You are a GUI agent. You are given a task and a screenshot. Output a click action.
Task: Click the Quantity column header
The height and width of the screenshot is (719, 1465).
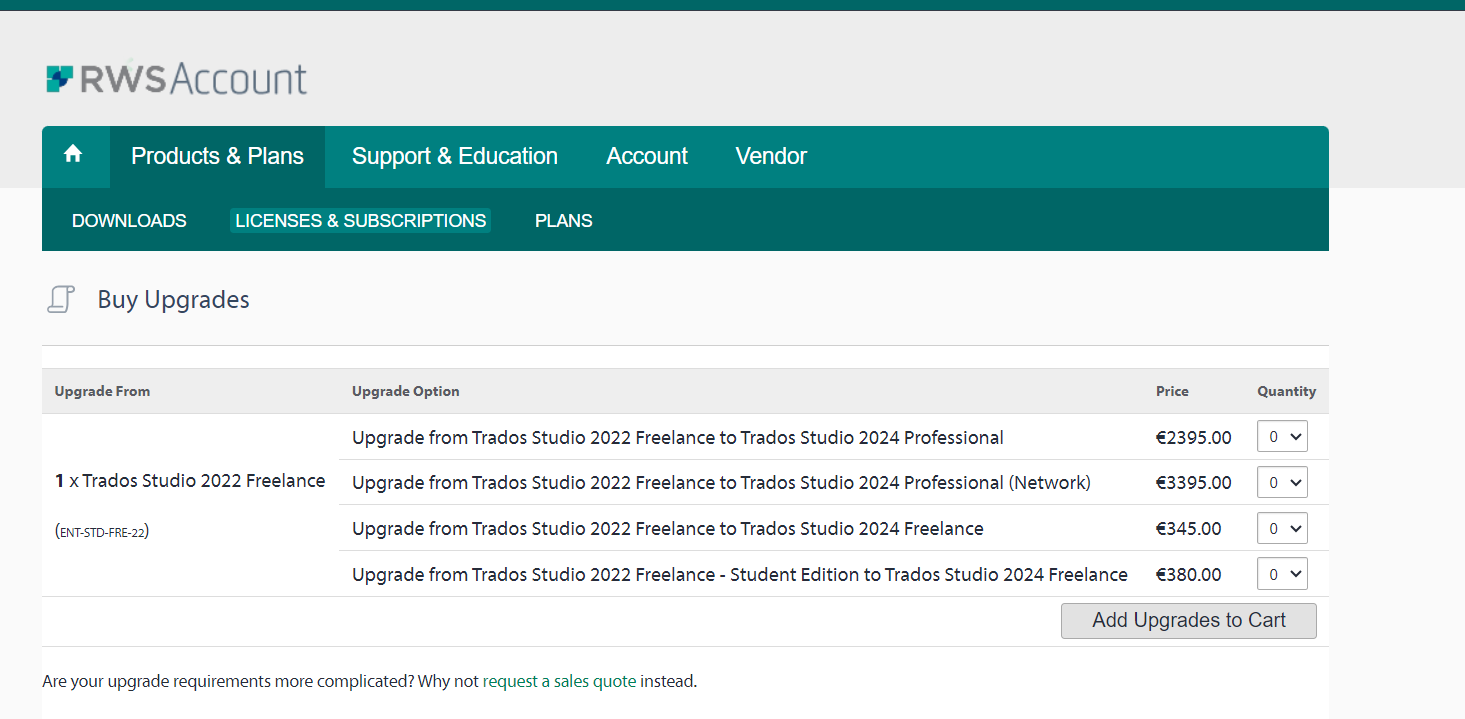point(1287,391)
